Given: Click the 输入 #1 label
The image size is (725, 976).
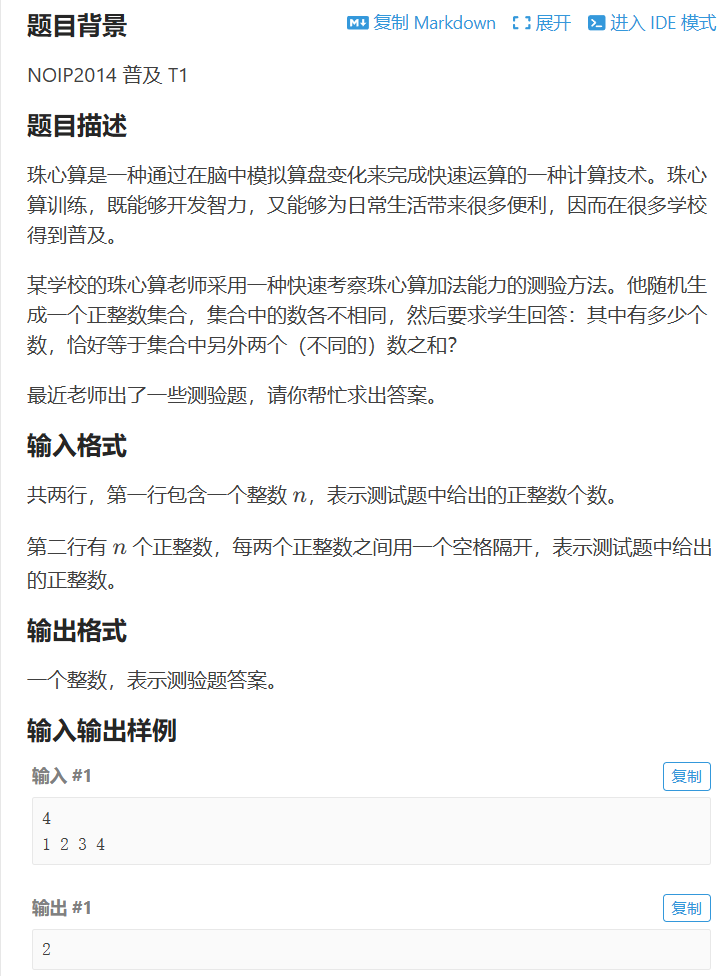Looking at the screenshot, I should tap(62, 776).
